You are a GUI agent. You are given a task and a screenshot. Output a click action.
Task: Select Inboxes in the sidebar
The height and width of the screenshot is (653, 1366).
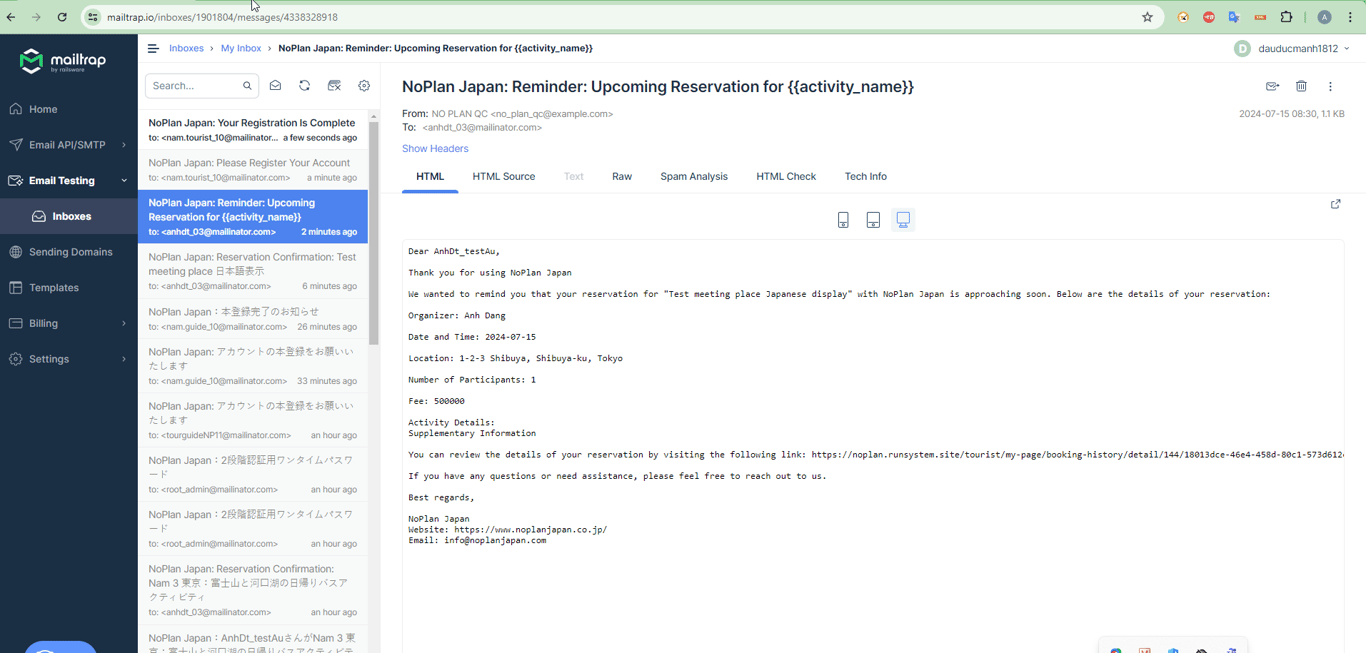69,216
